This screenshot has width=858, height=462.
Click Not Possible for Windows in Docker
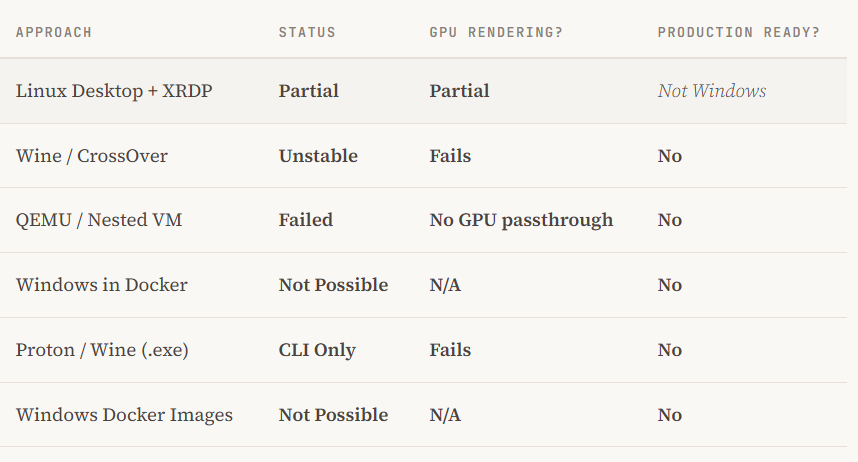coord(333,285)
